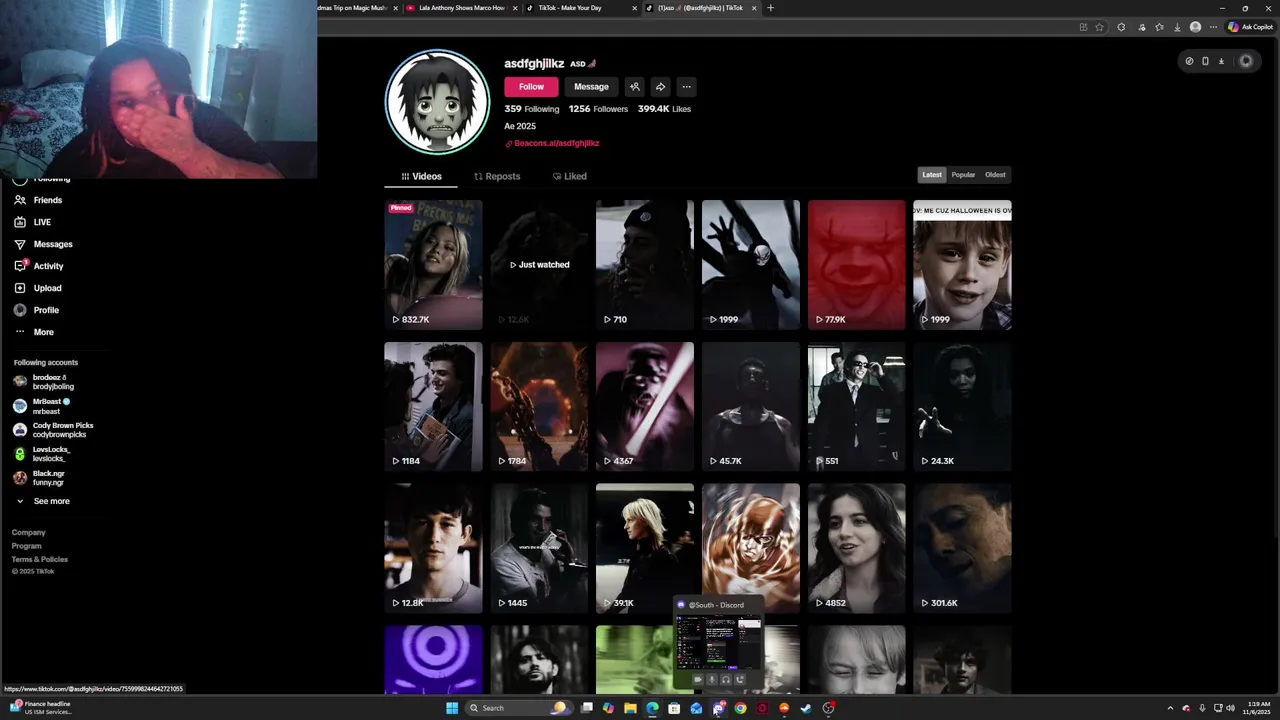Viewport: 1280px width, 720px height.
Task: Show hidden system tray icons
Action: (1170, 708)
